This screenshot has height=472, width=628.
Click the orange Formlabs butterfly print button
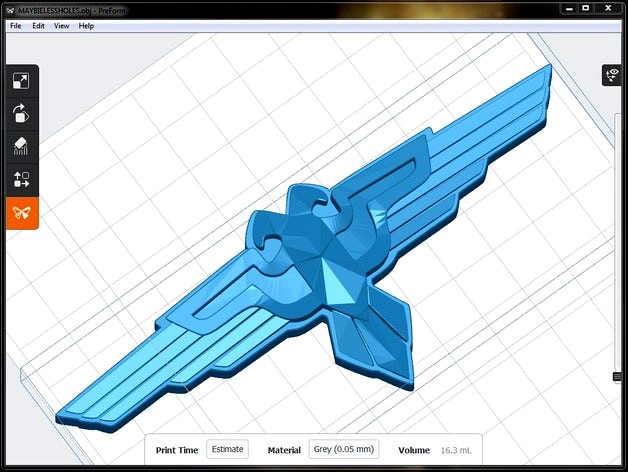pyautogui.click(x=22, y=213)
